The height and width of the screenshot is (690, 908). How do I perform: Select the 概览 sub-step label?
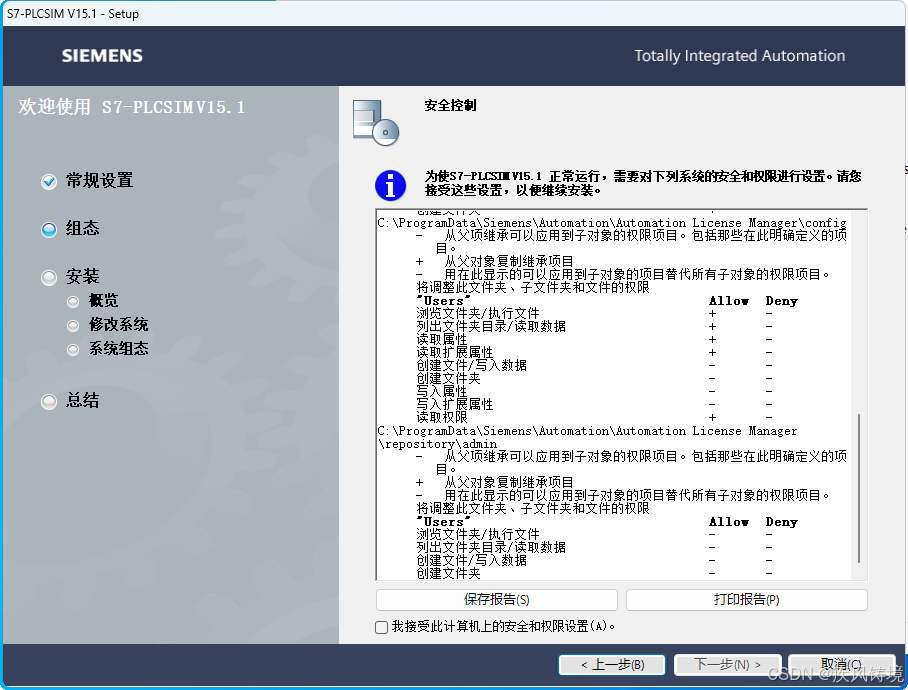point(104,300)
